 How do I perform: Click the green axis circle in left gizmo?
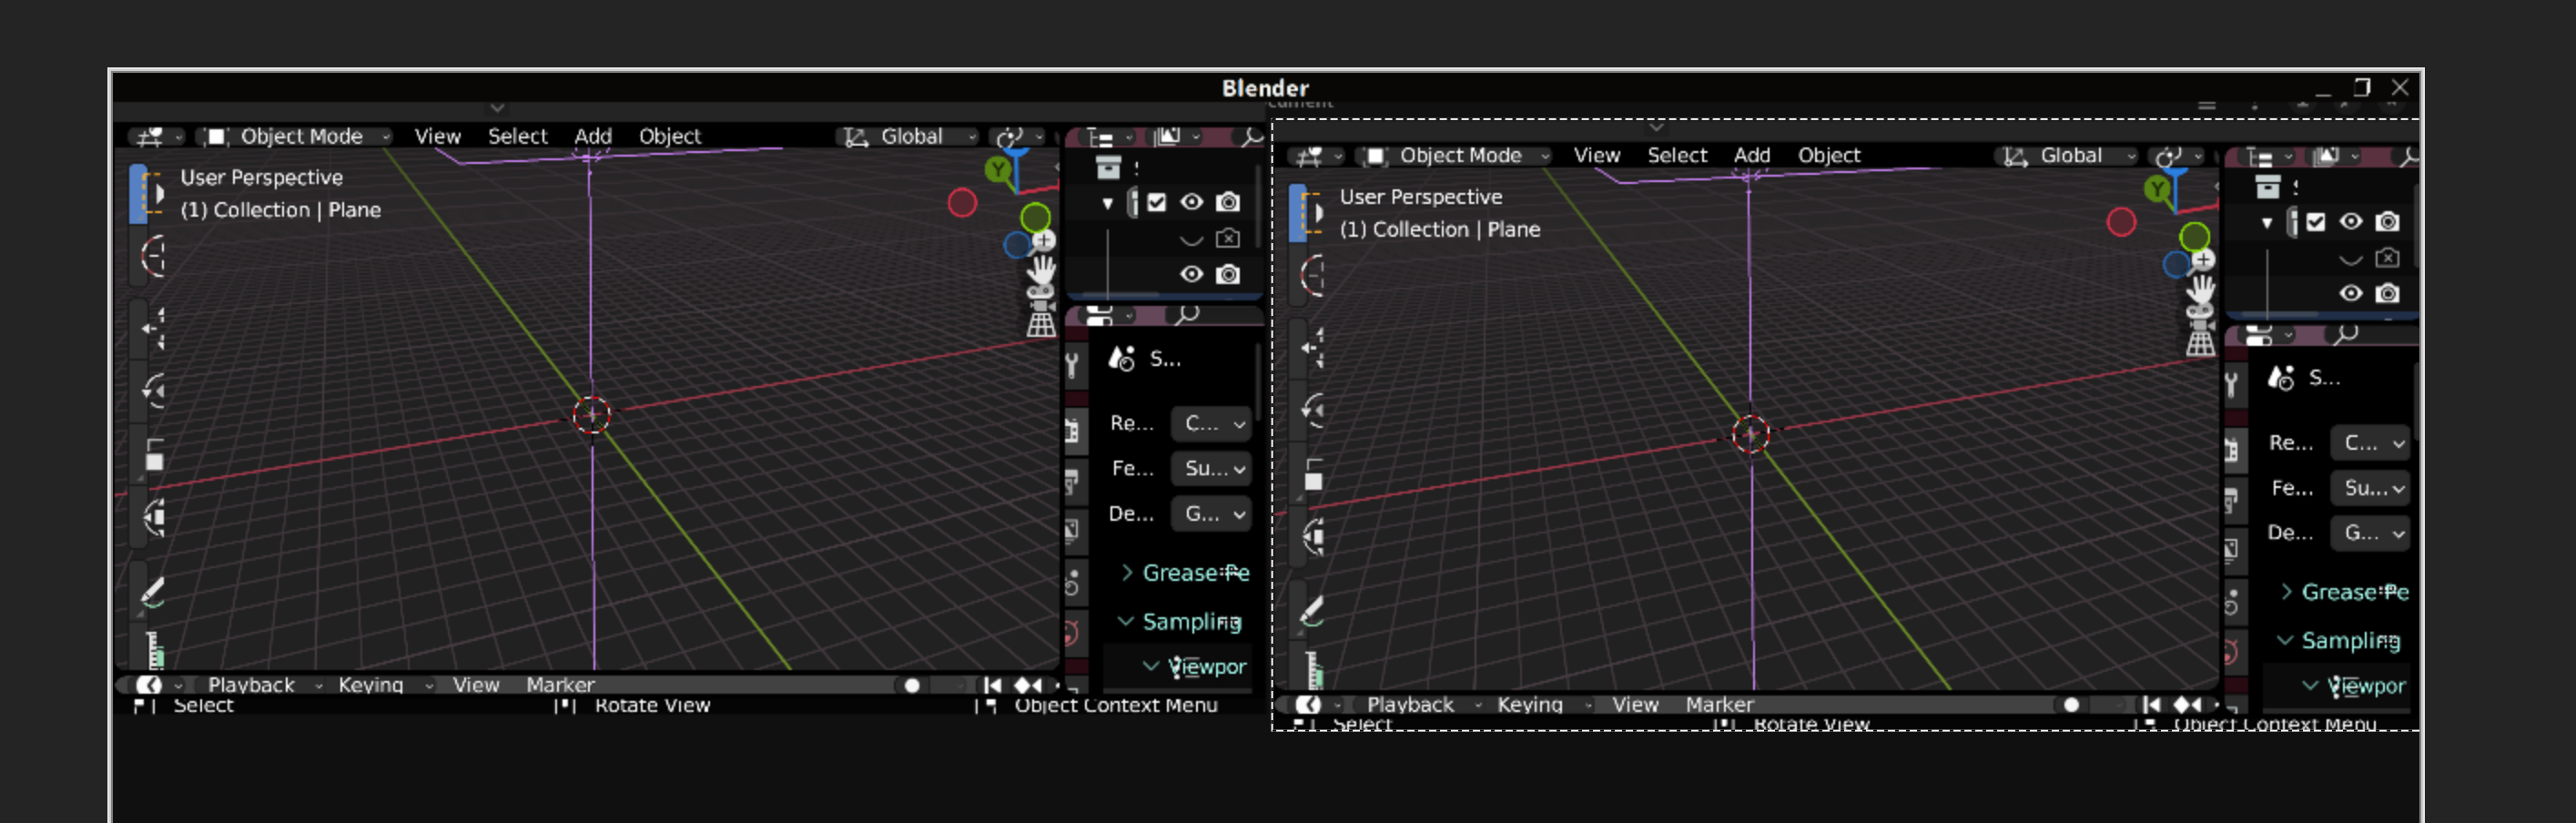1035,217
